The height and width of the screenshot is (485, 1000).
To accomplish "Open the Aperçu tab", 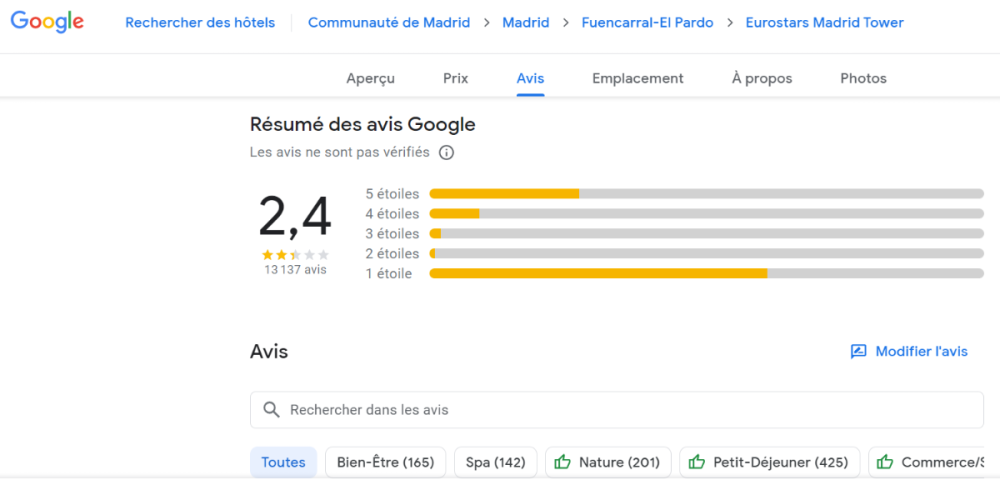I will pyautogui.click(x=370, y=78).
